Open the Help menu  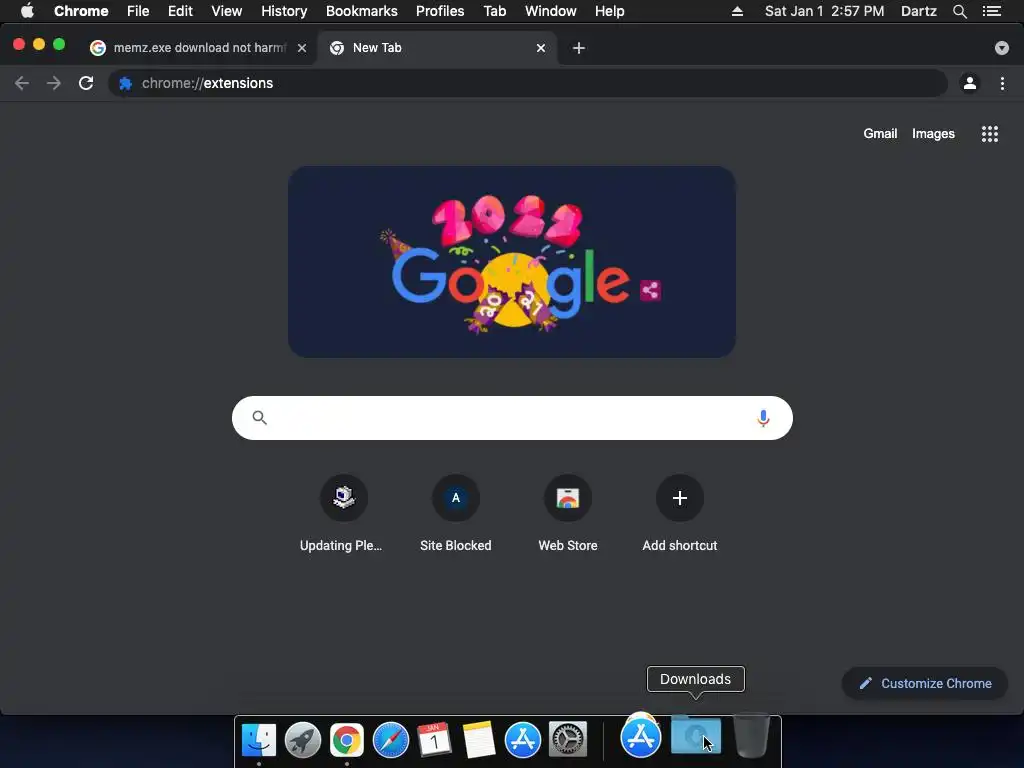coord(609,11)
